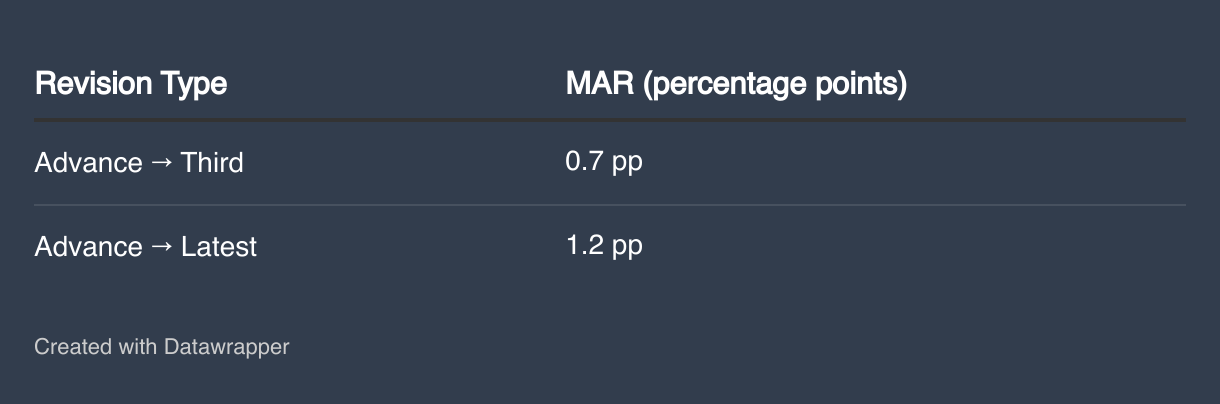Click the (percentage points) header text
1220x404 pixels.
click(x=775, y=85)
